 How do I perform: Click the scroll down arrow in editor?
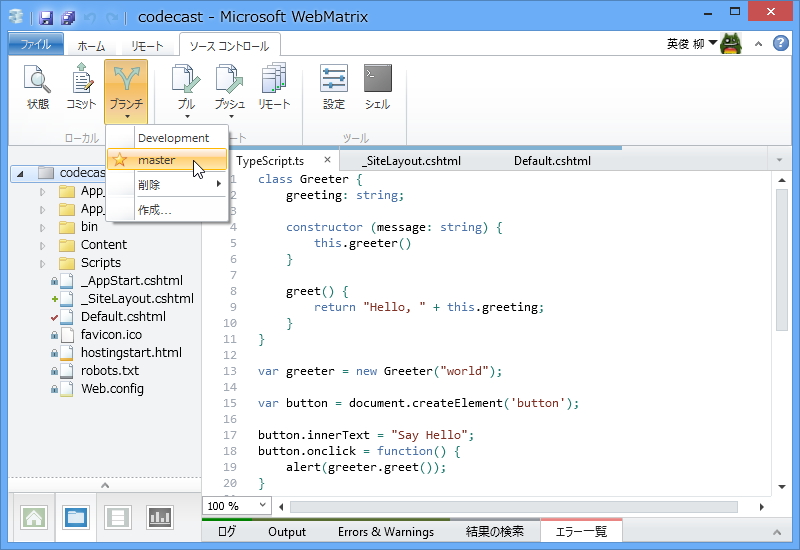[782, 487]
